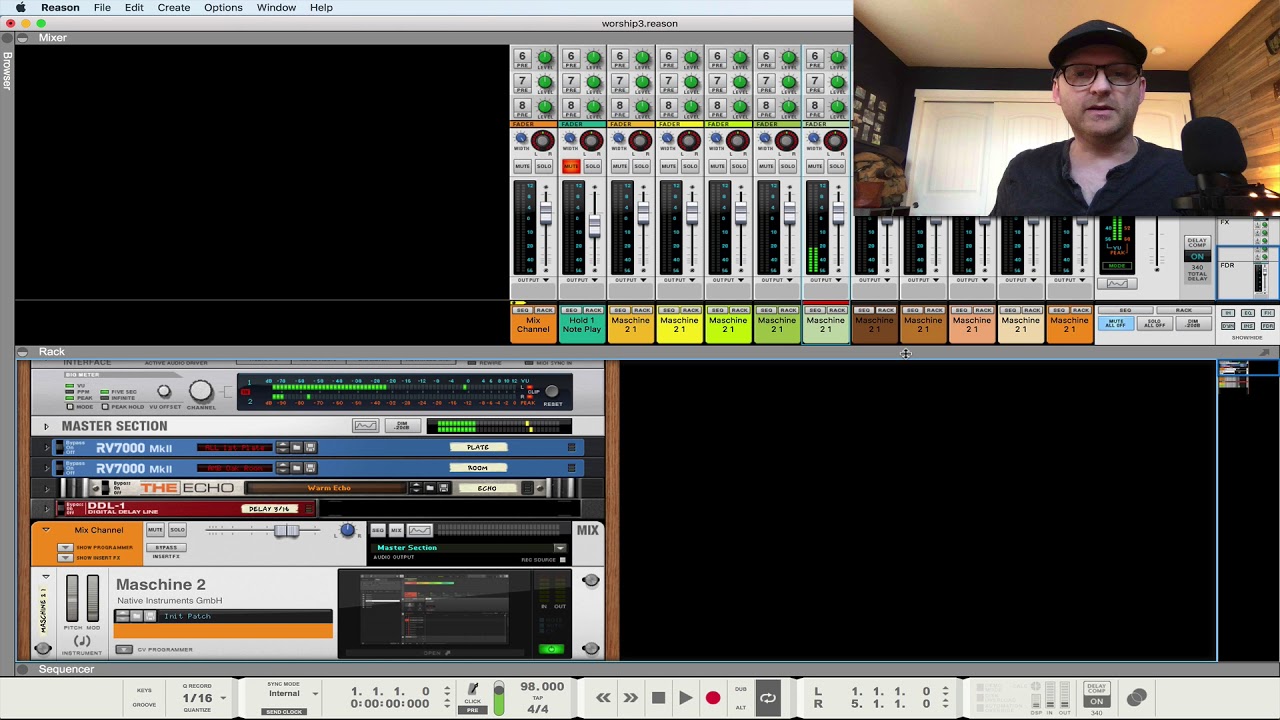
Task: Collapse the Mix Channel device in rack
Action: (x=45, y=530)
